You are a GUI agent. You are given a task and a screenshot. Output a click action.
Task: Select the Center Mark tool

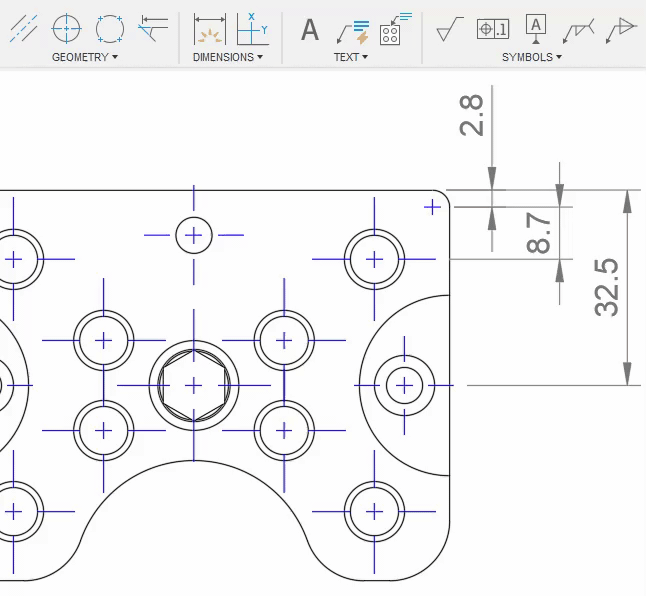(66, 28)
